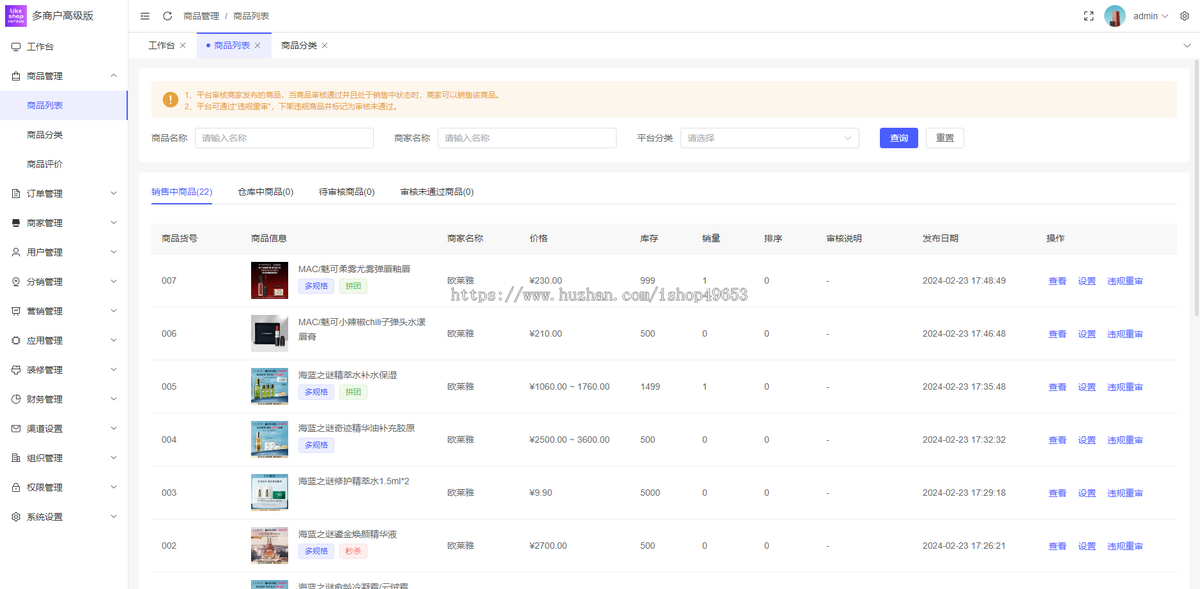The height and width of the screenshot is (589, 1200).
Task: Expand the 商家管理 menu
Action: coord(113,223)
